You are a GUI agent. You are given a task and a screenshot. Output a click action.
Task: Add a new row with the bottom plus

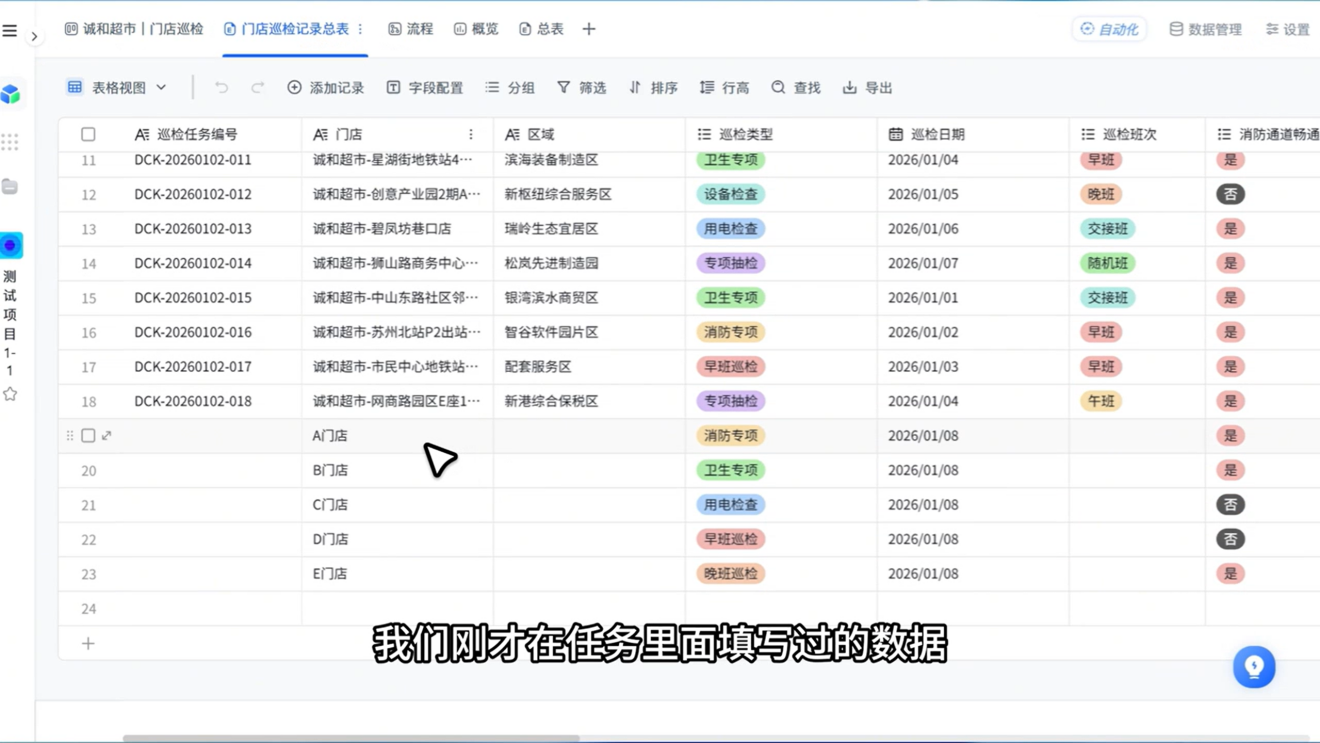click(88, 643)
